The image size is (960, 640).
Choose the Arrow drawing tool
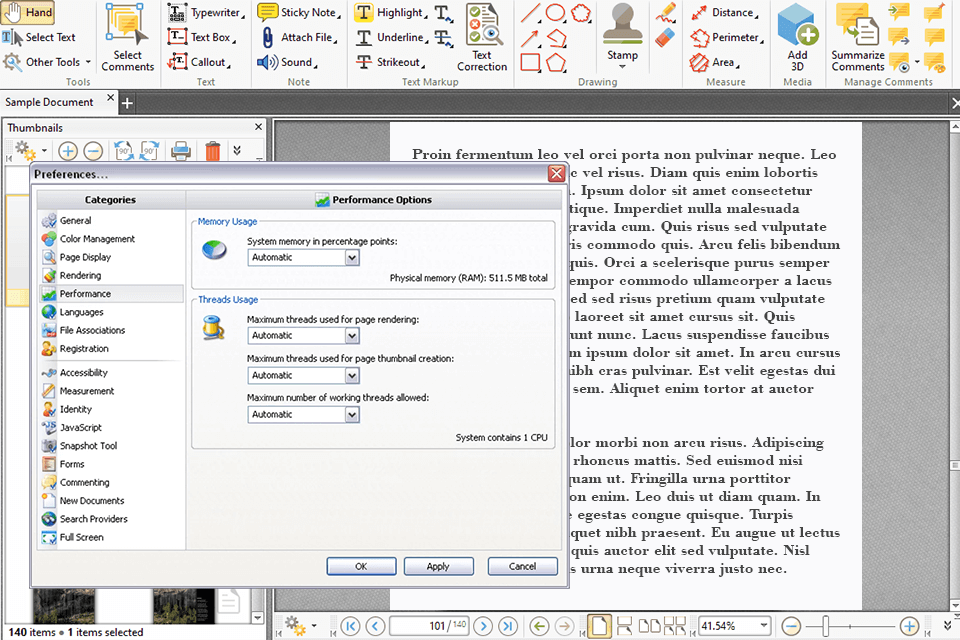click(x=530, y=38)
